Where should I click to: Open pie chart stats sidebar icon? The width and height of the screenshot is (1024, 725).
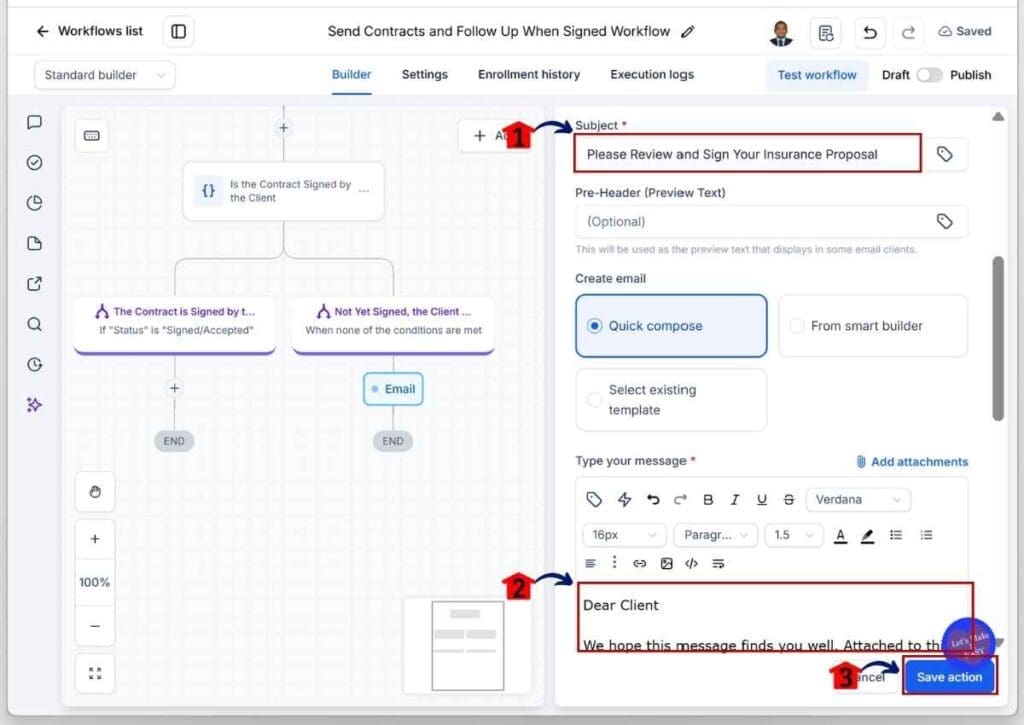point(35,203)
